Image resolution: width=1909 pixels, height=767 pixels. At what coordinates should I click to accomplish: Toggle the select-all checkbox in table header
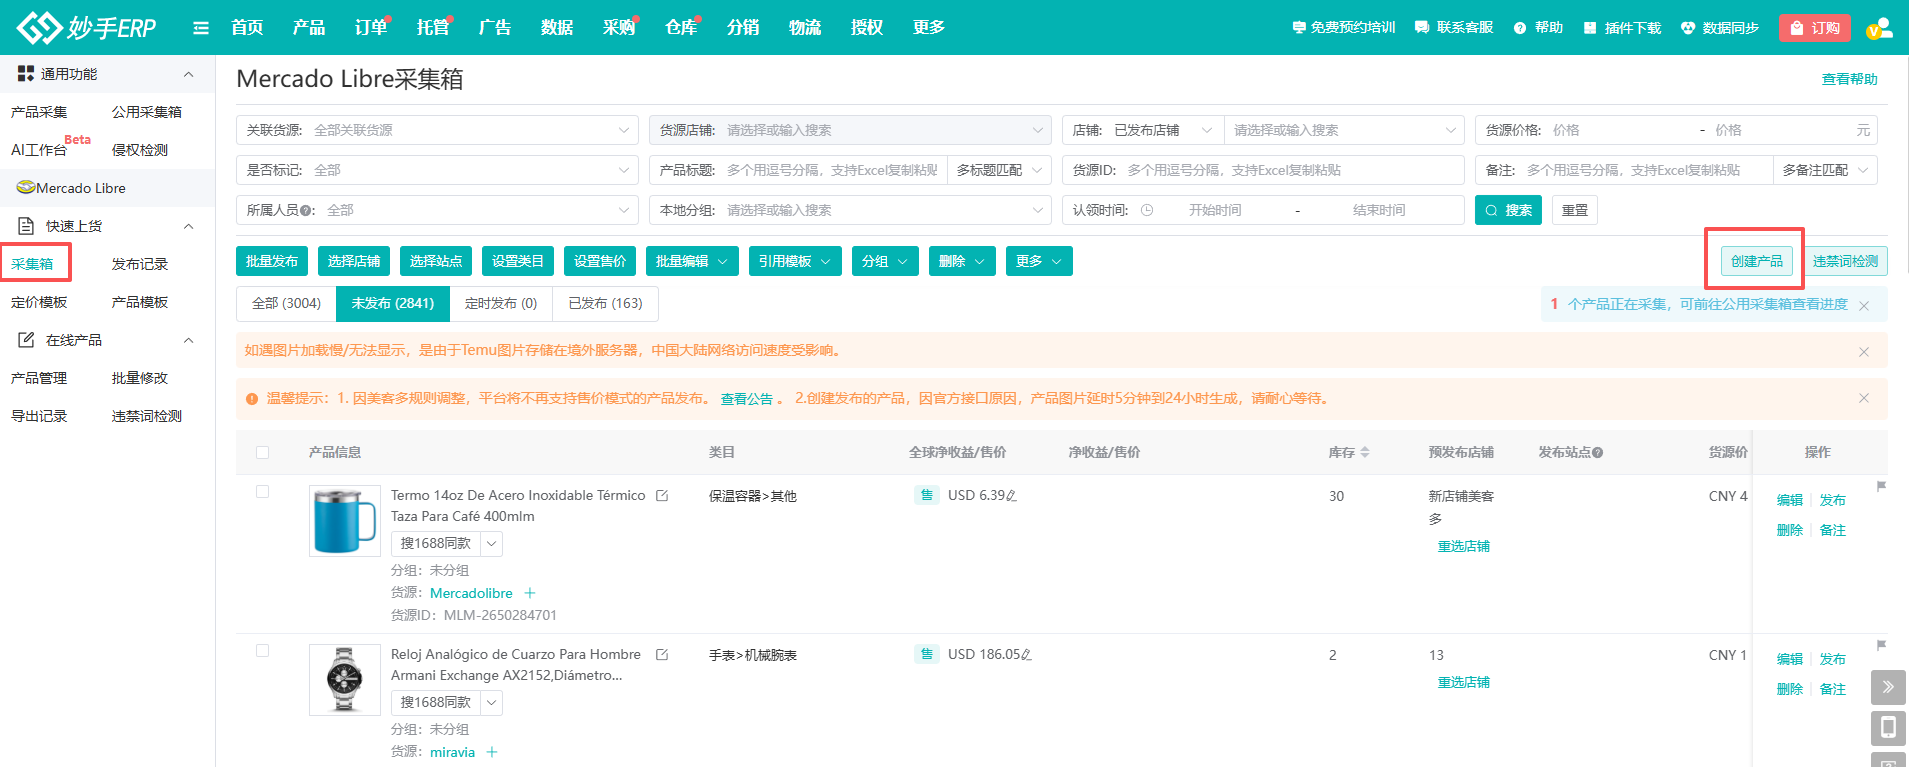point(263,453)
